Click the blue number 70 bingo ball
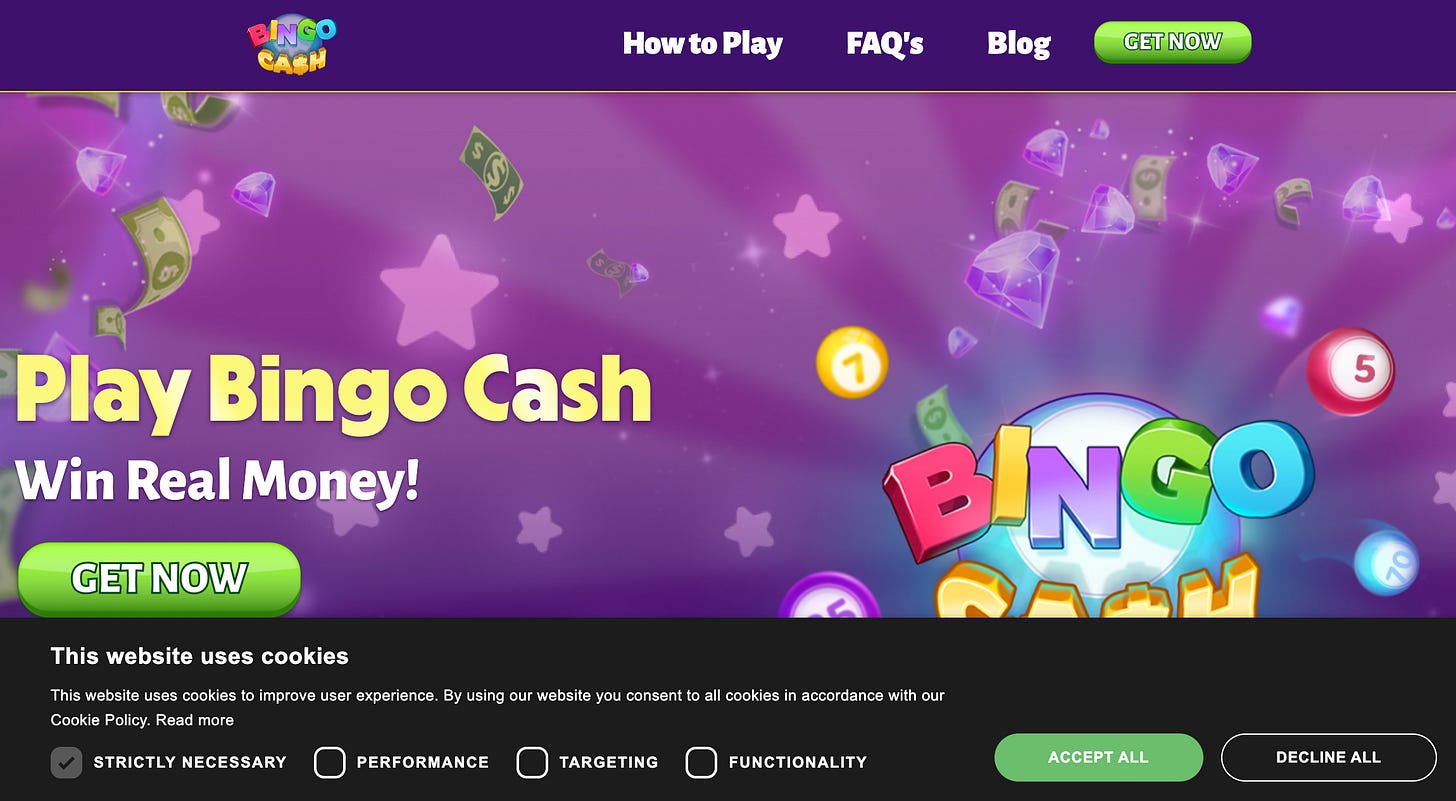1456x801 pixels. tap(1386, 563)
